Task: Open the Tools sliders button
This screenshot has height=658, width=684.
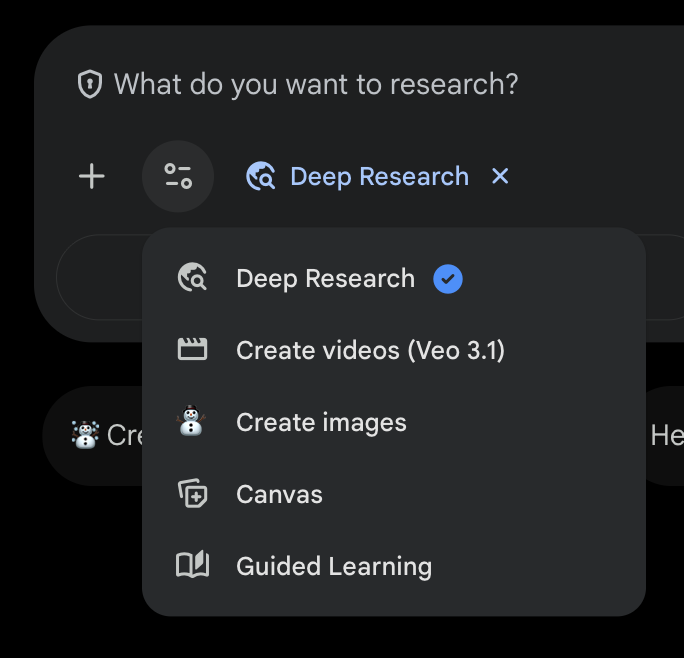Action: pyautogui.click(x=178, y=176)
